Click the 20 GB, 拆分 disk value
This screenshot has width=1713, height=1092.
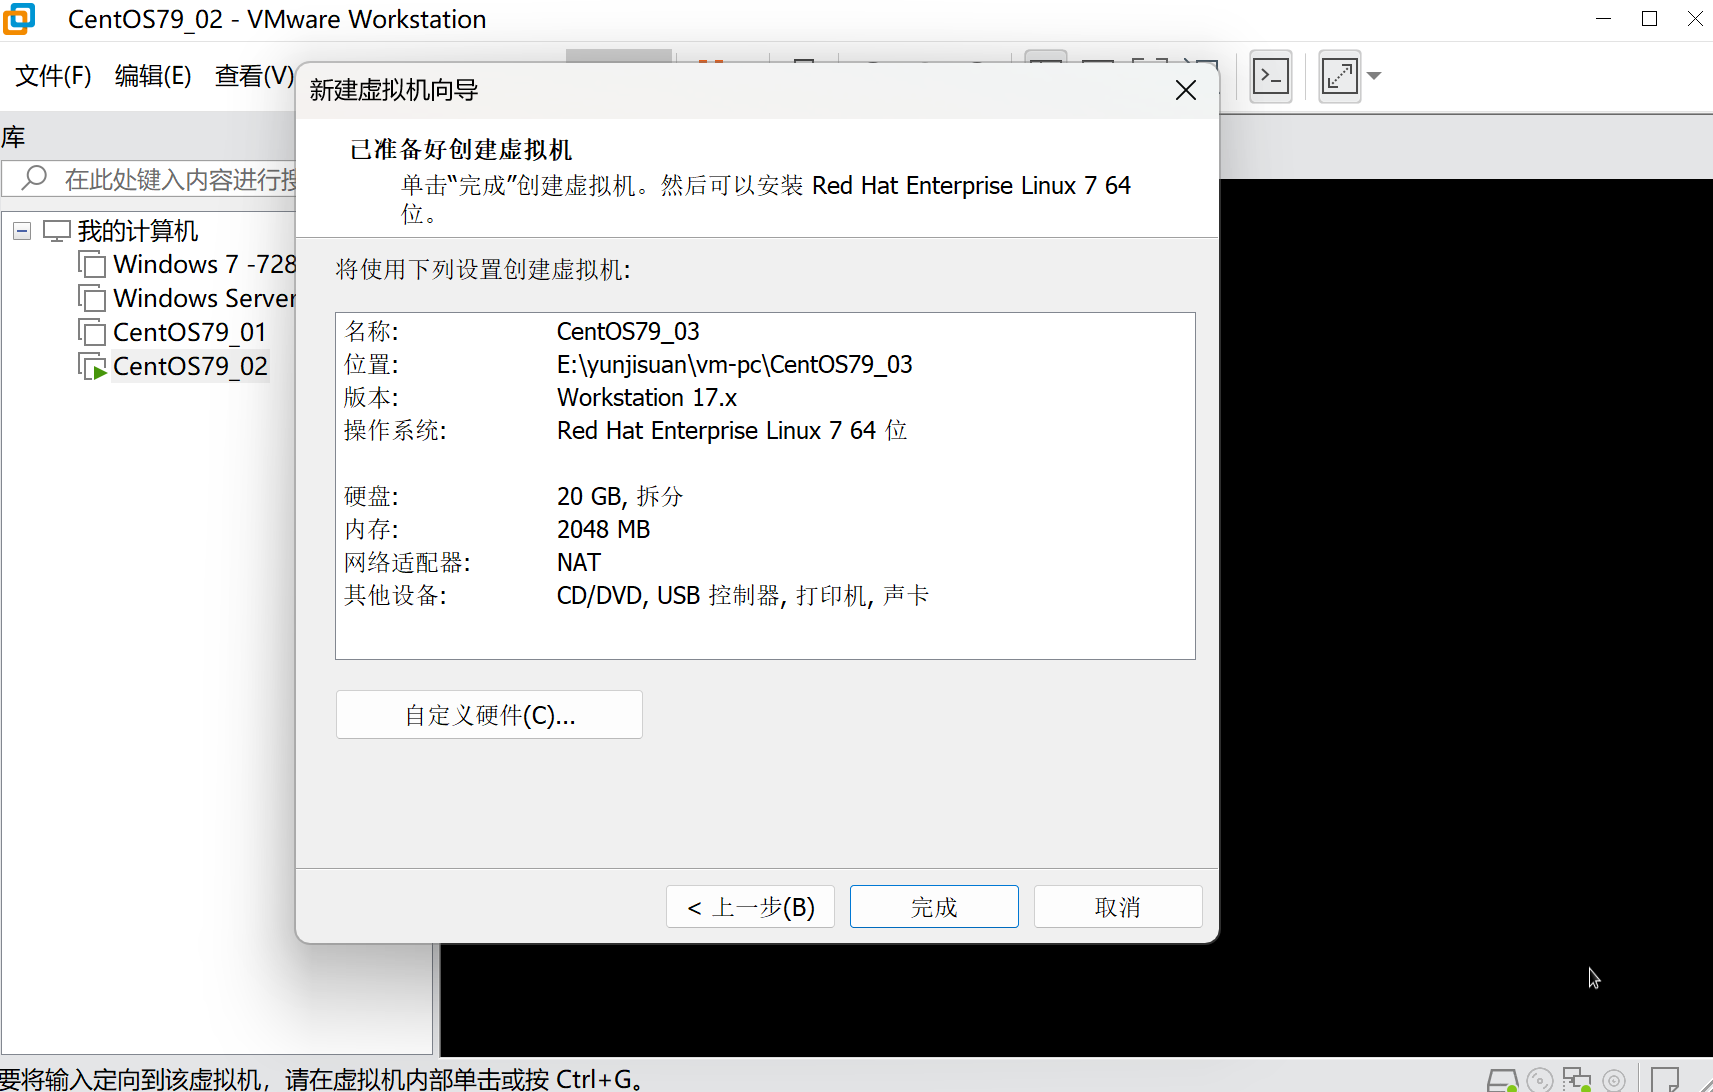620,496
